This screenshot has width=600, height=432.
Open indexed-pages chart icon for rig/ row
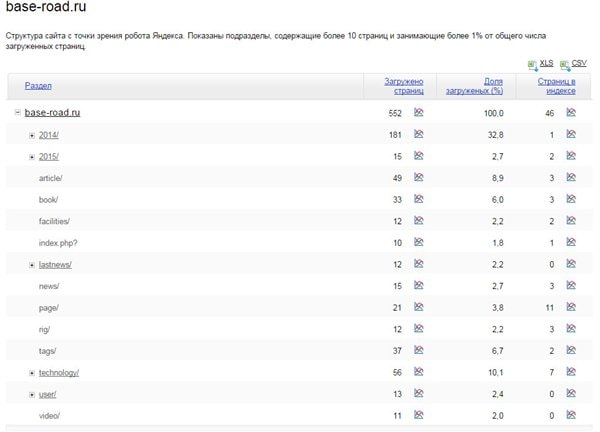(571, 330)
